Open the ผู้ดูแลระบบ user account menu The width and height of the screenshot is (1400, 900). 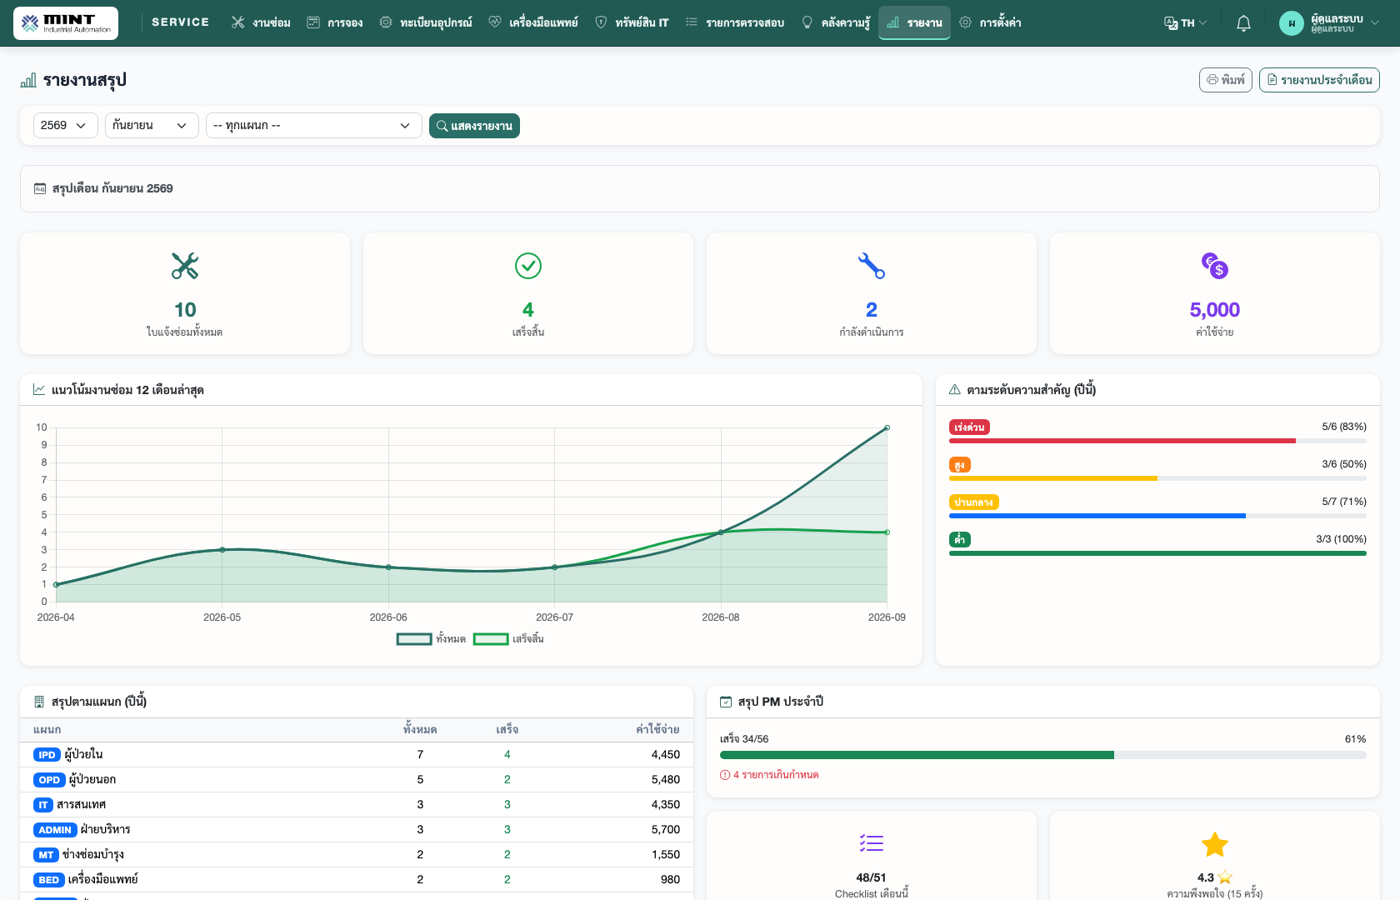coord(1329,23)
